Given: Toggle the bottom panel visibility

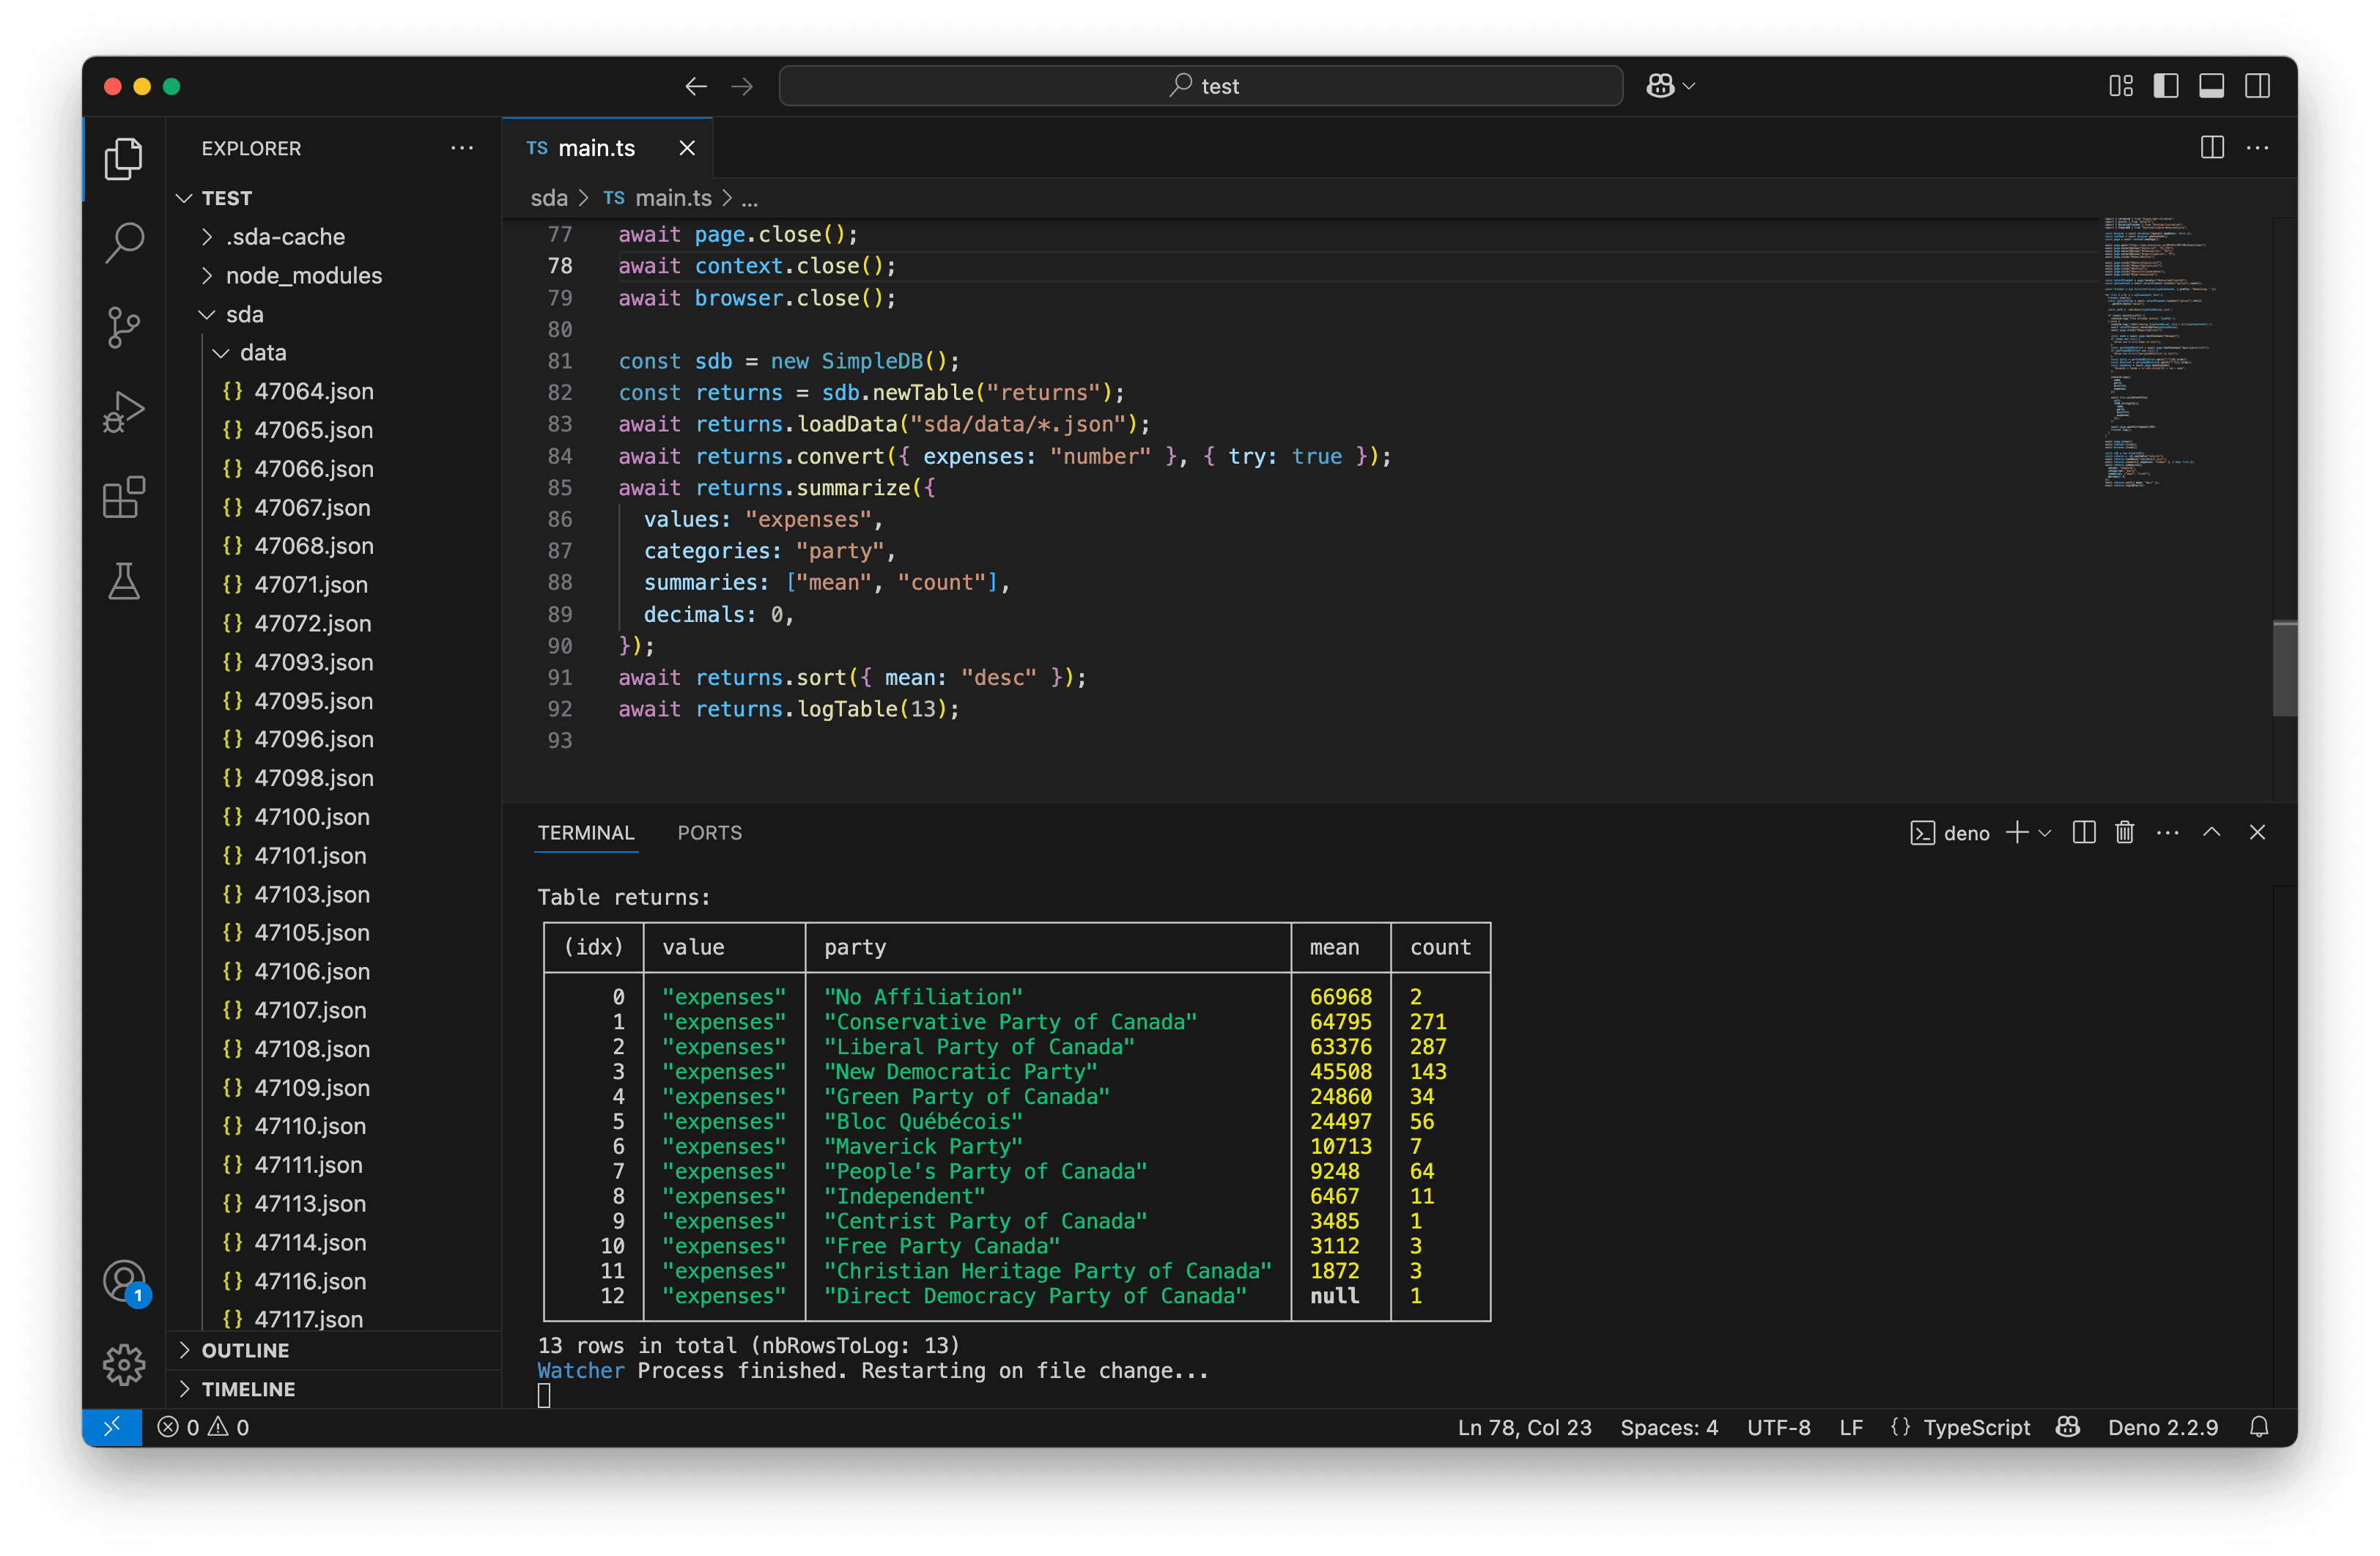Looking at the screenshot, I should pos(2212,86).
